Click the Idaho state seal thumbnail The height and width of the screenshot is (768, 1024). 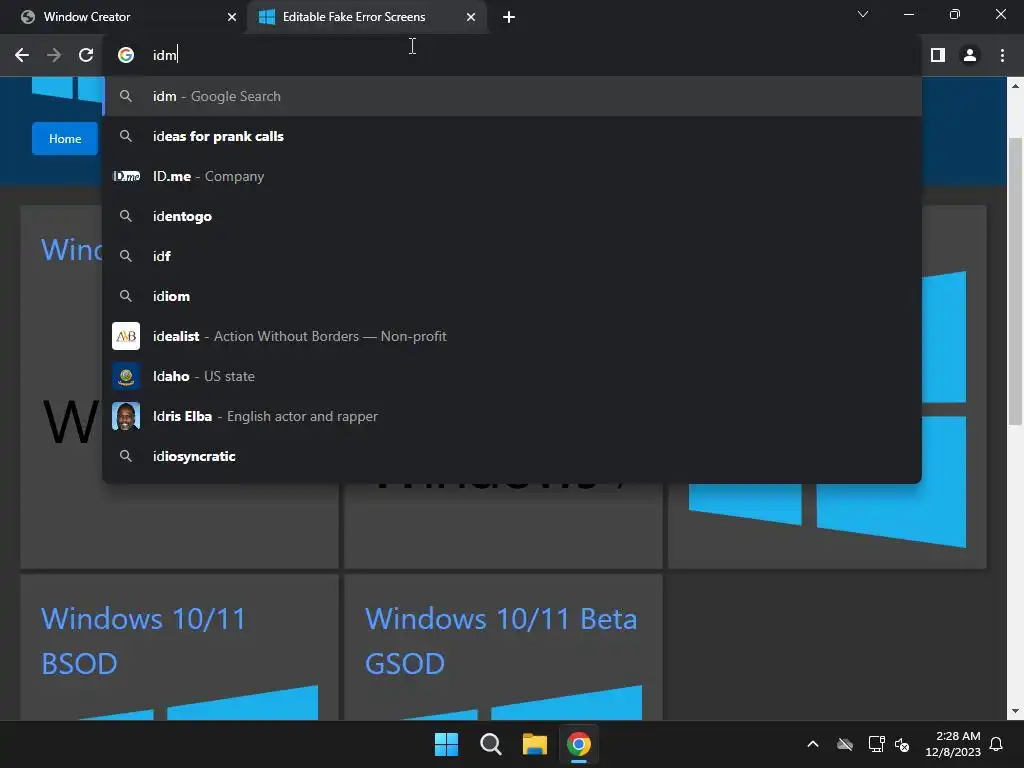pos(126,376)
